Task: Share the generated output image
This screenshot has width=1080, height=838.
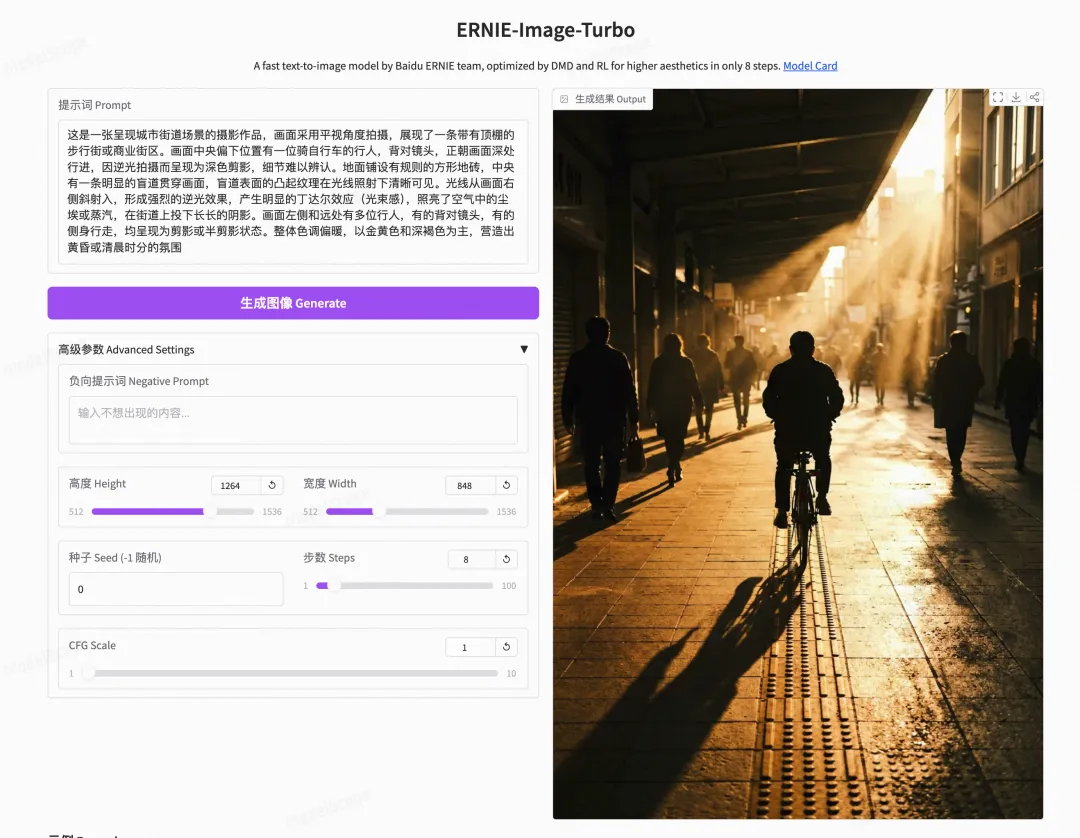Action: pyautogui.click(x=1035, y=98)
